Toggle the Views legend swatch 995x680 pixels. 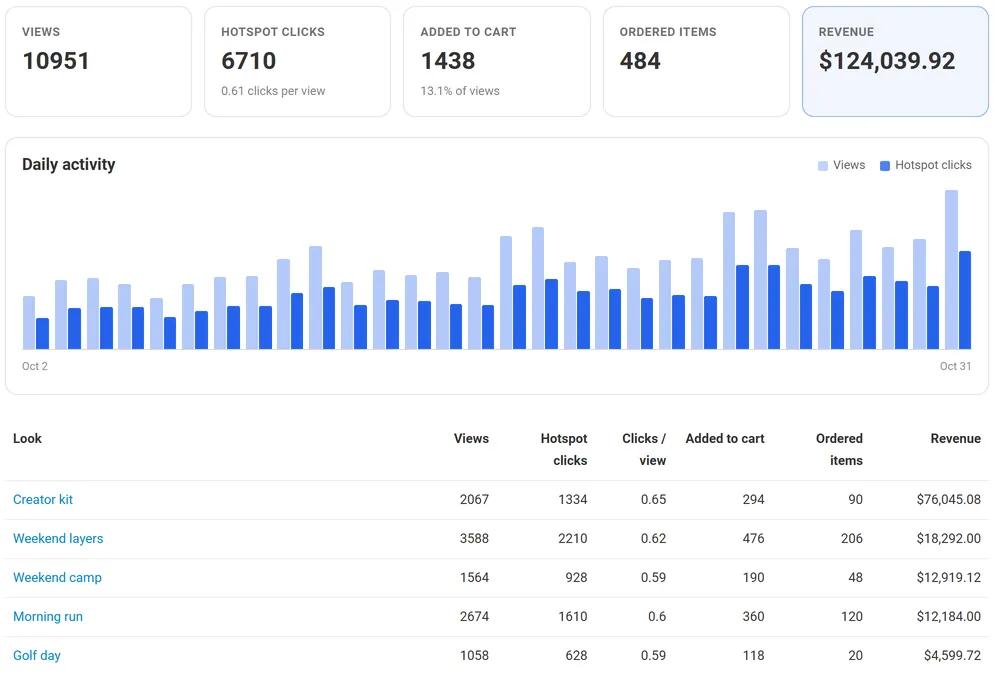pyautogui.click(x=823, y=166)
